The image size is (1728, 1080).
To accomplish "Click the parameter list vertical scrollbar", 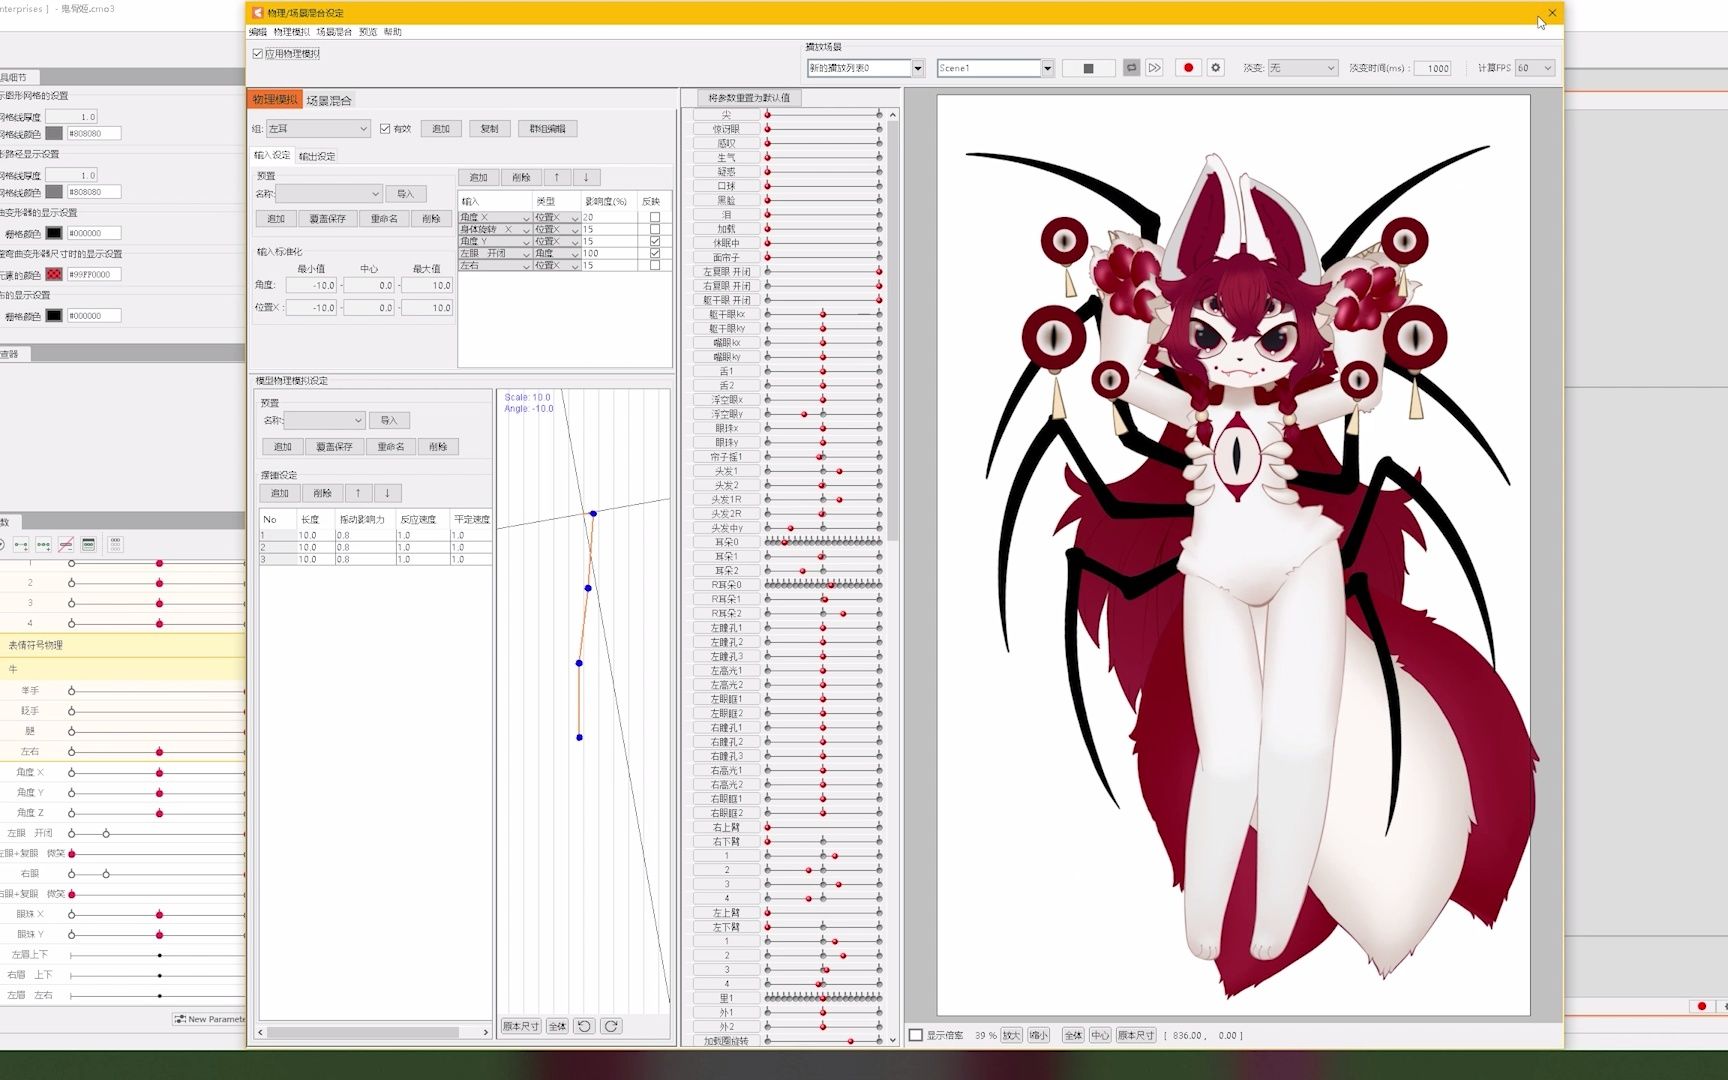I will [893, 330].
